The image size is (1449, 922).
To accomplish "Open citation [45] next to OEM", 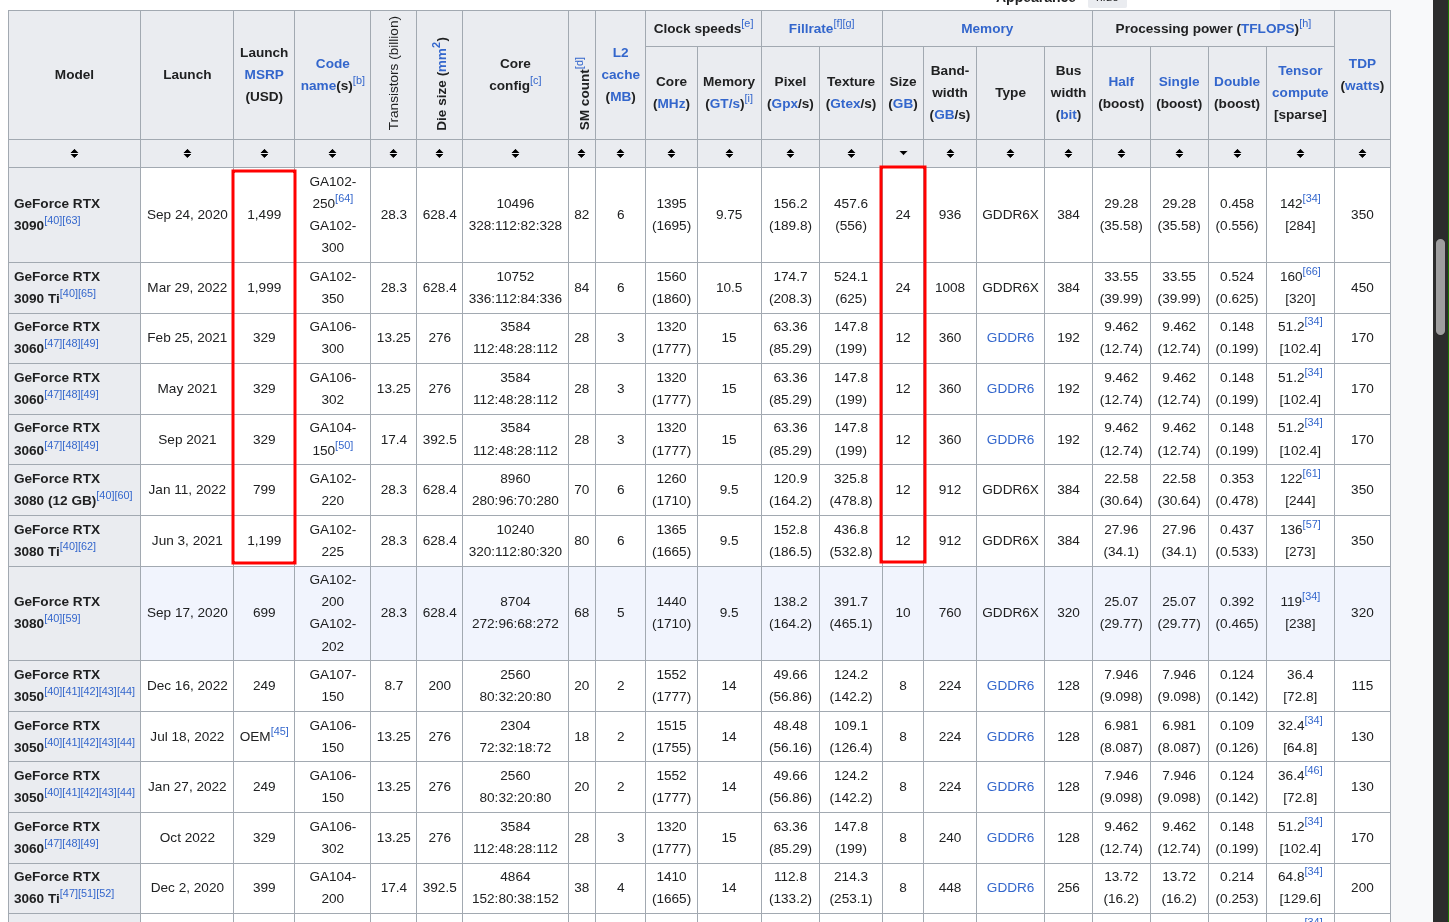I will 279,731.
